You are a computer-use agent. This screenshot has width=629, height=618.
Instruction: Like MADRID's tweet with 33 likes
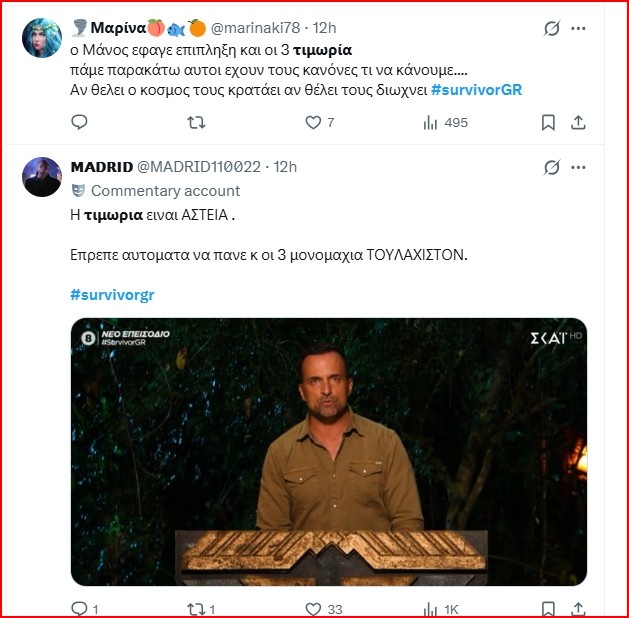[314, 608]
